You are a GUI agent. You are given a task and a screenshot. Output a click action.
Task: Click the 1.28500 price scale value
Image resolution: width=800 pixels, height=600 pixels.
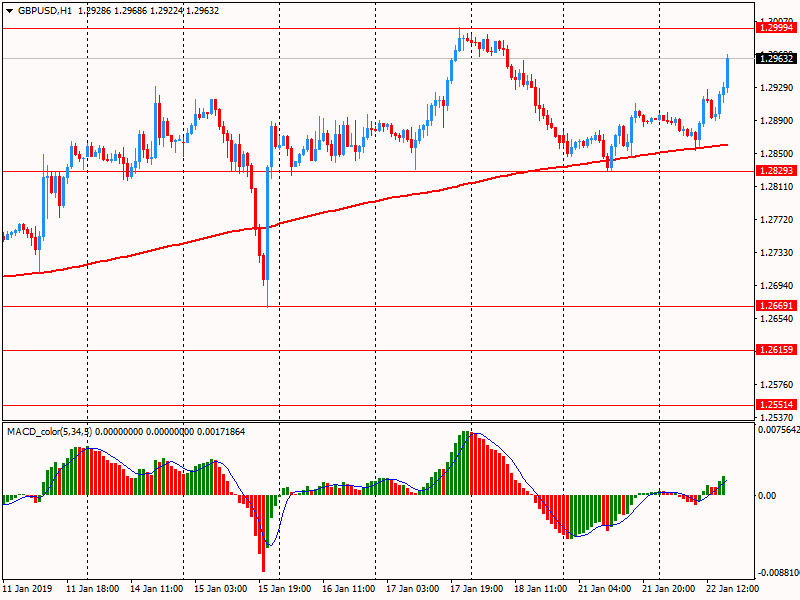pyautogui.click(x=777, y=154)
